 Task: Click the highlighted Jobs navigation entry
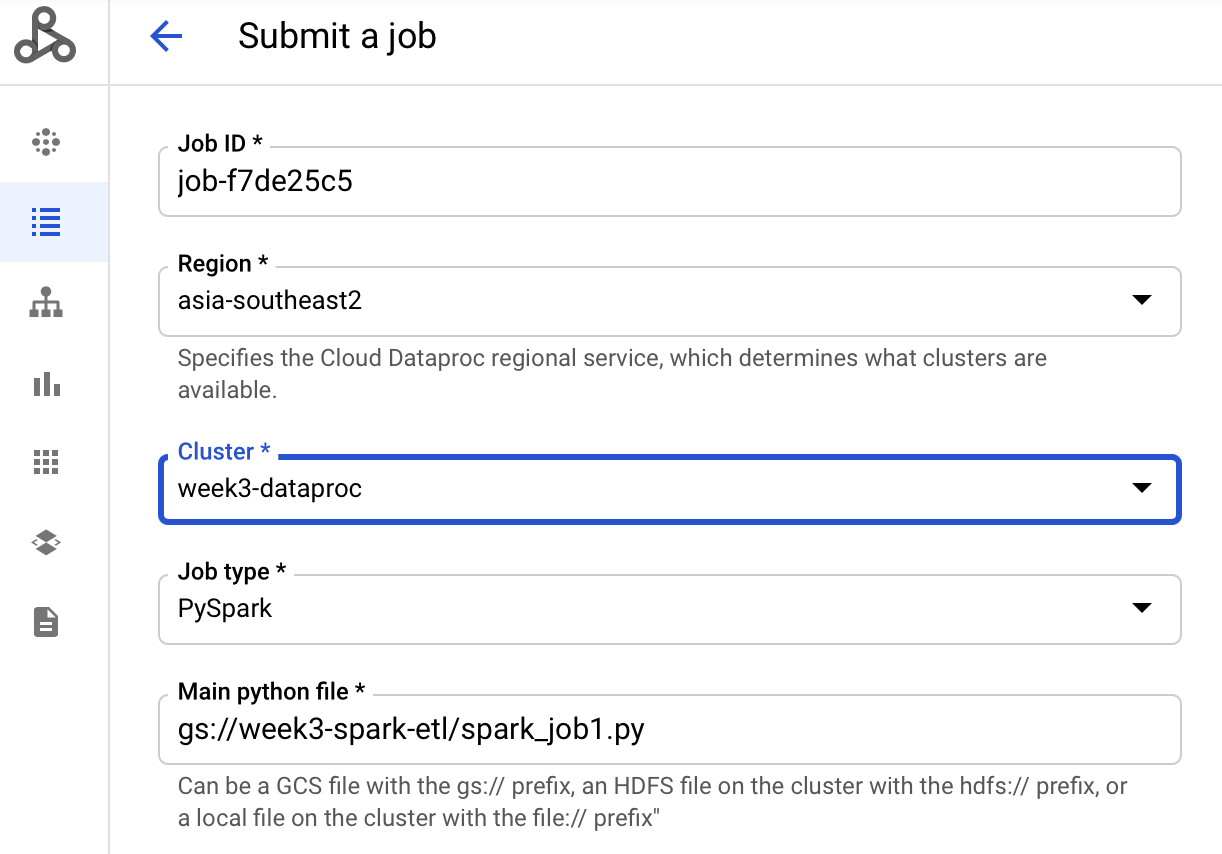click(x=45, y=223)
